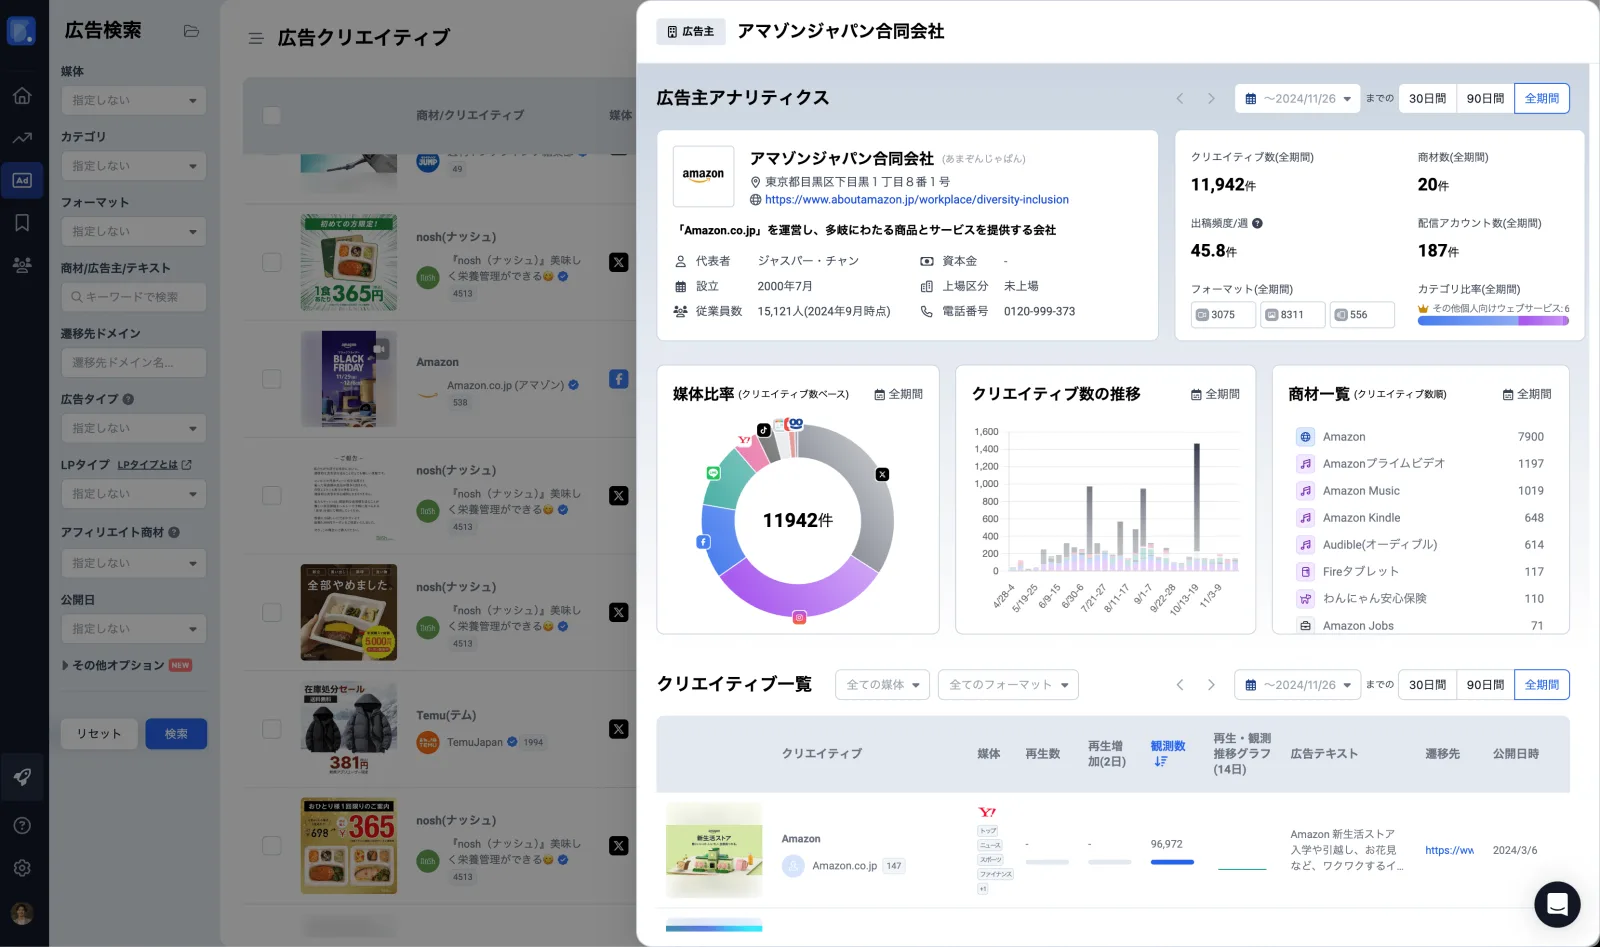
Task: Open the 公開日 dropdown
Action: 133,629
